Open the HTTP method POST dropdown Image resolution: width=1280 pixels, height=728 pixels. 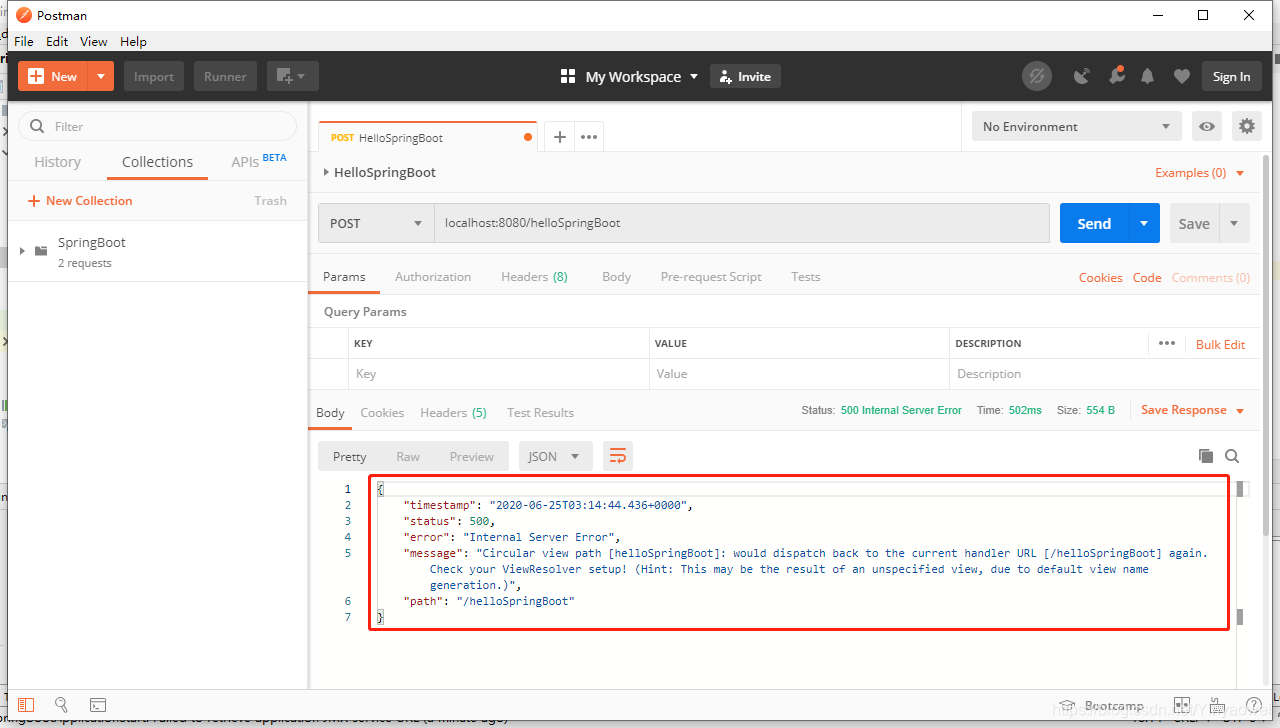376,223
